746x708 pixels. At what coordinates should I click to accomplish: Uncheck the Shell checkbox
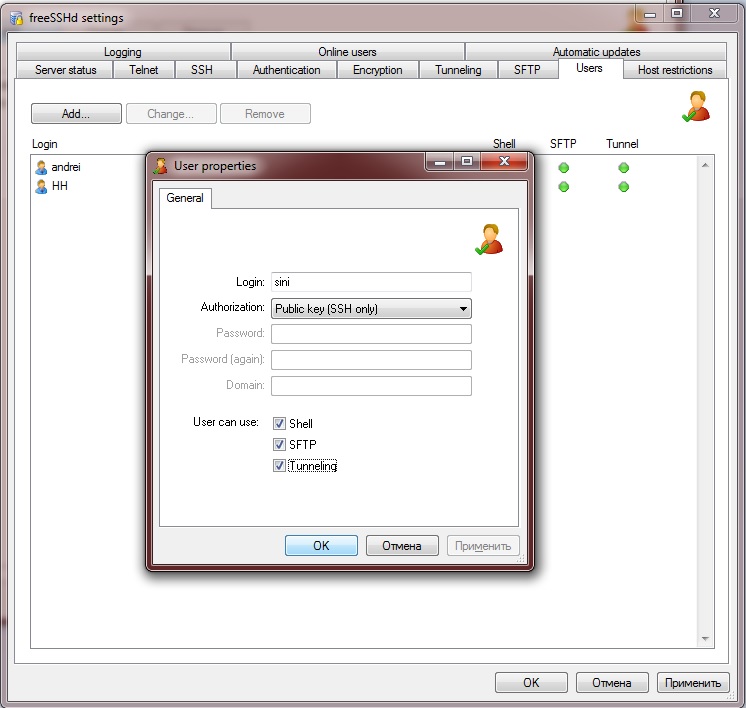click(279, 423)
